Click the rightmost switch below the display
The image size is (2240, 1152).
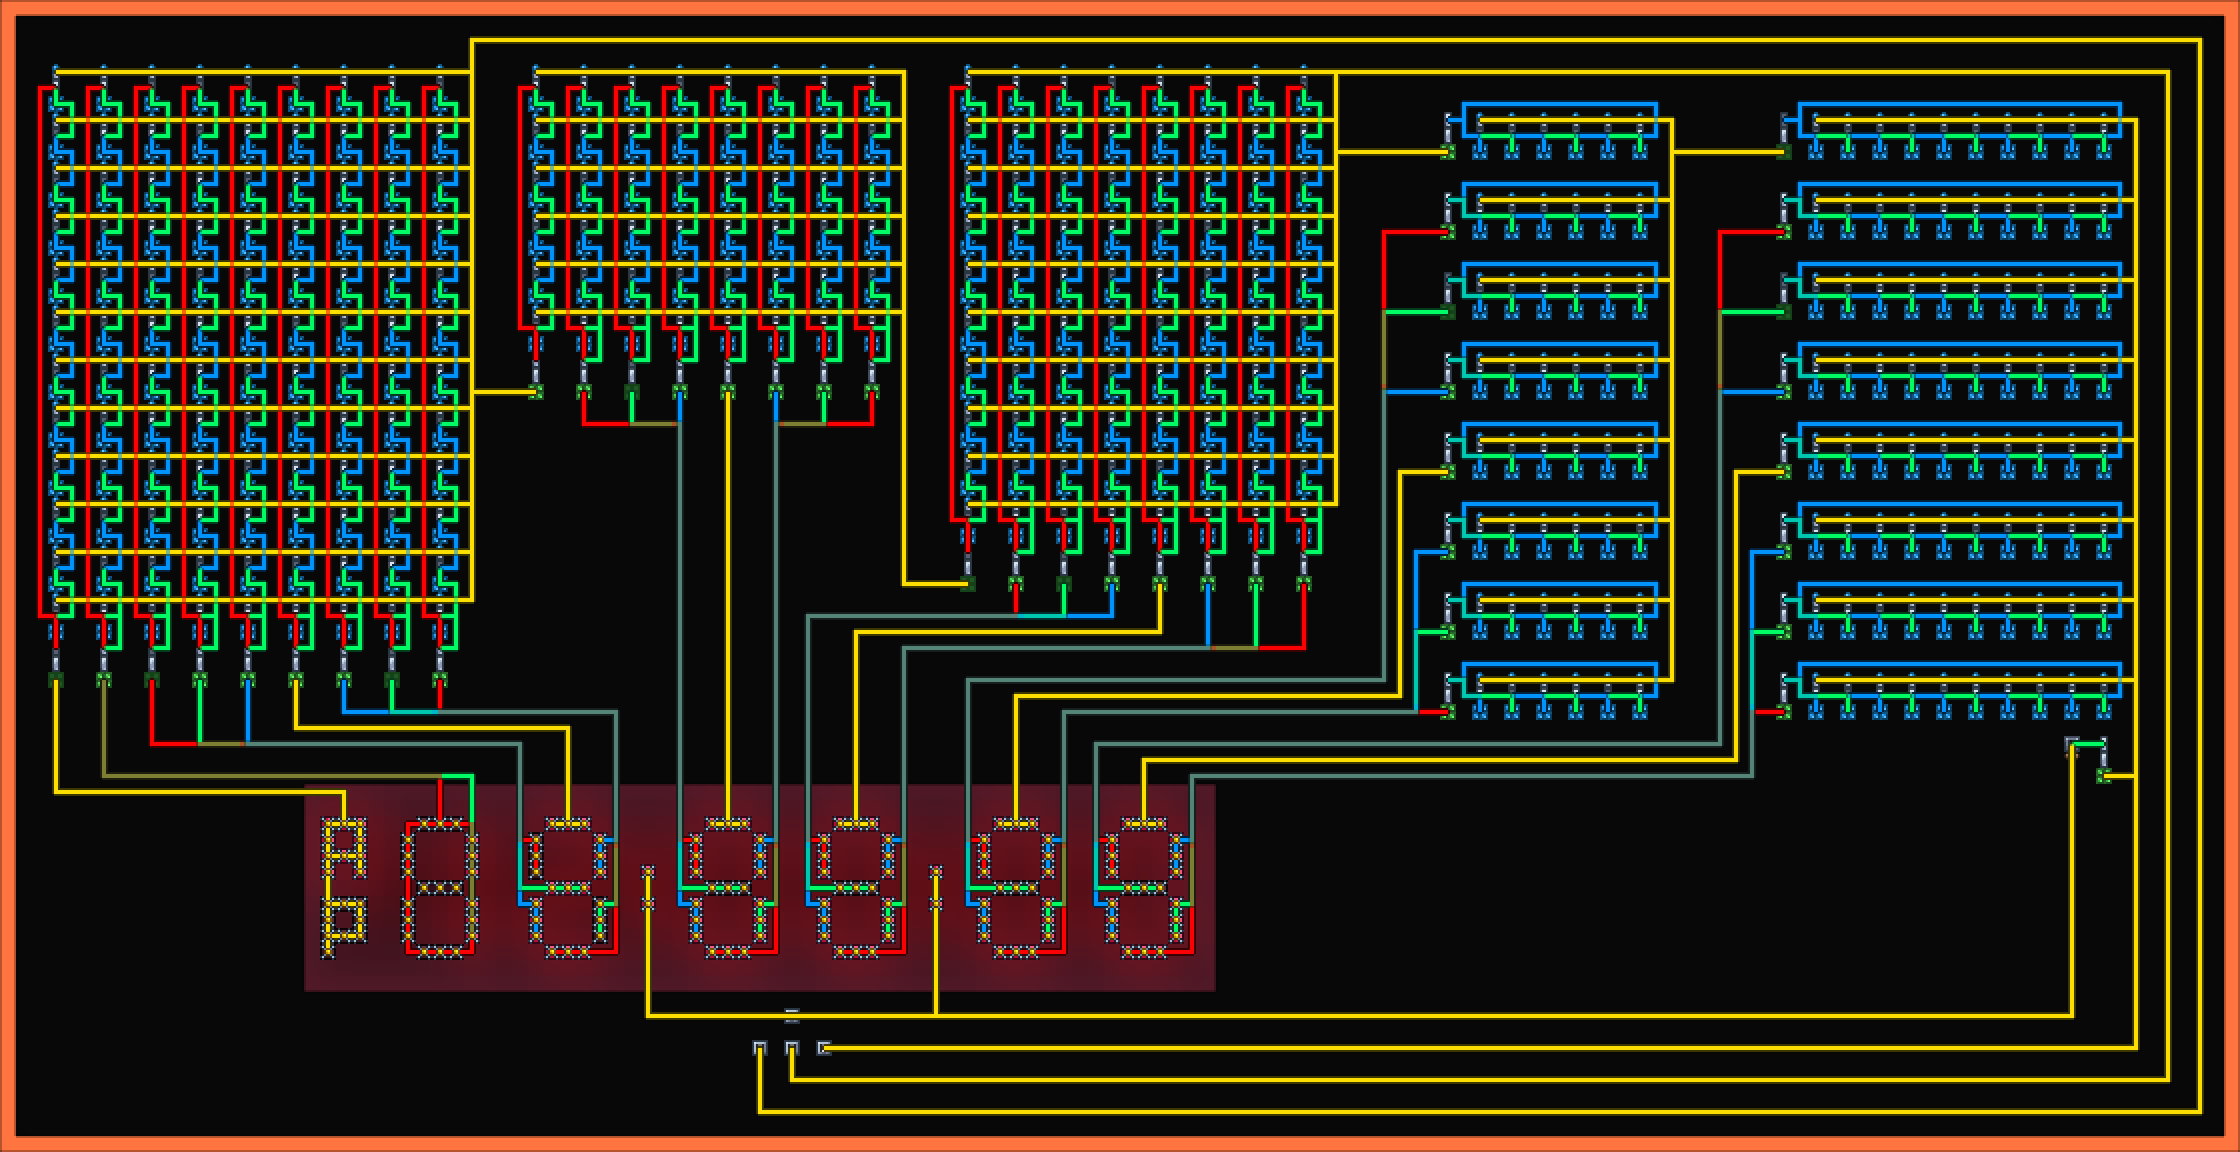click(823, 1048)
